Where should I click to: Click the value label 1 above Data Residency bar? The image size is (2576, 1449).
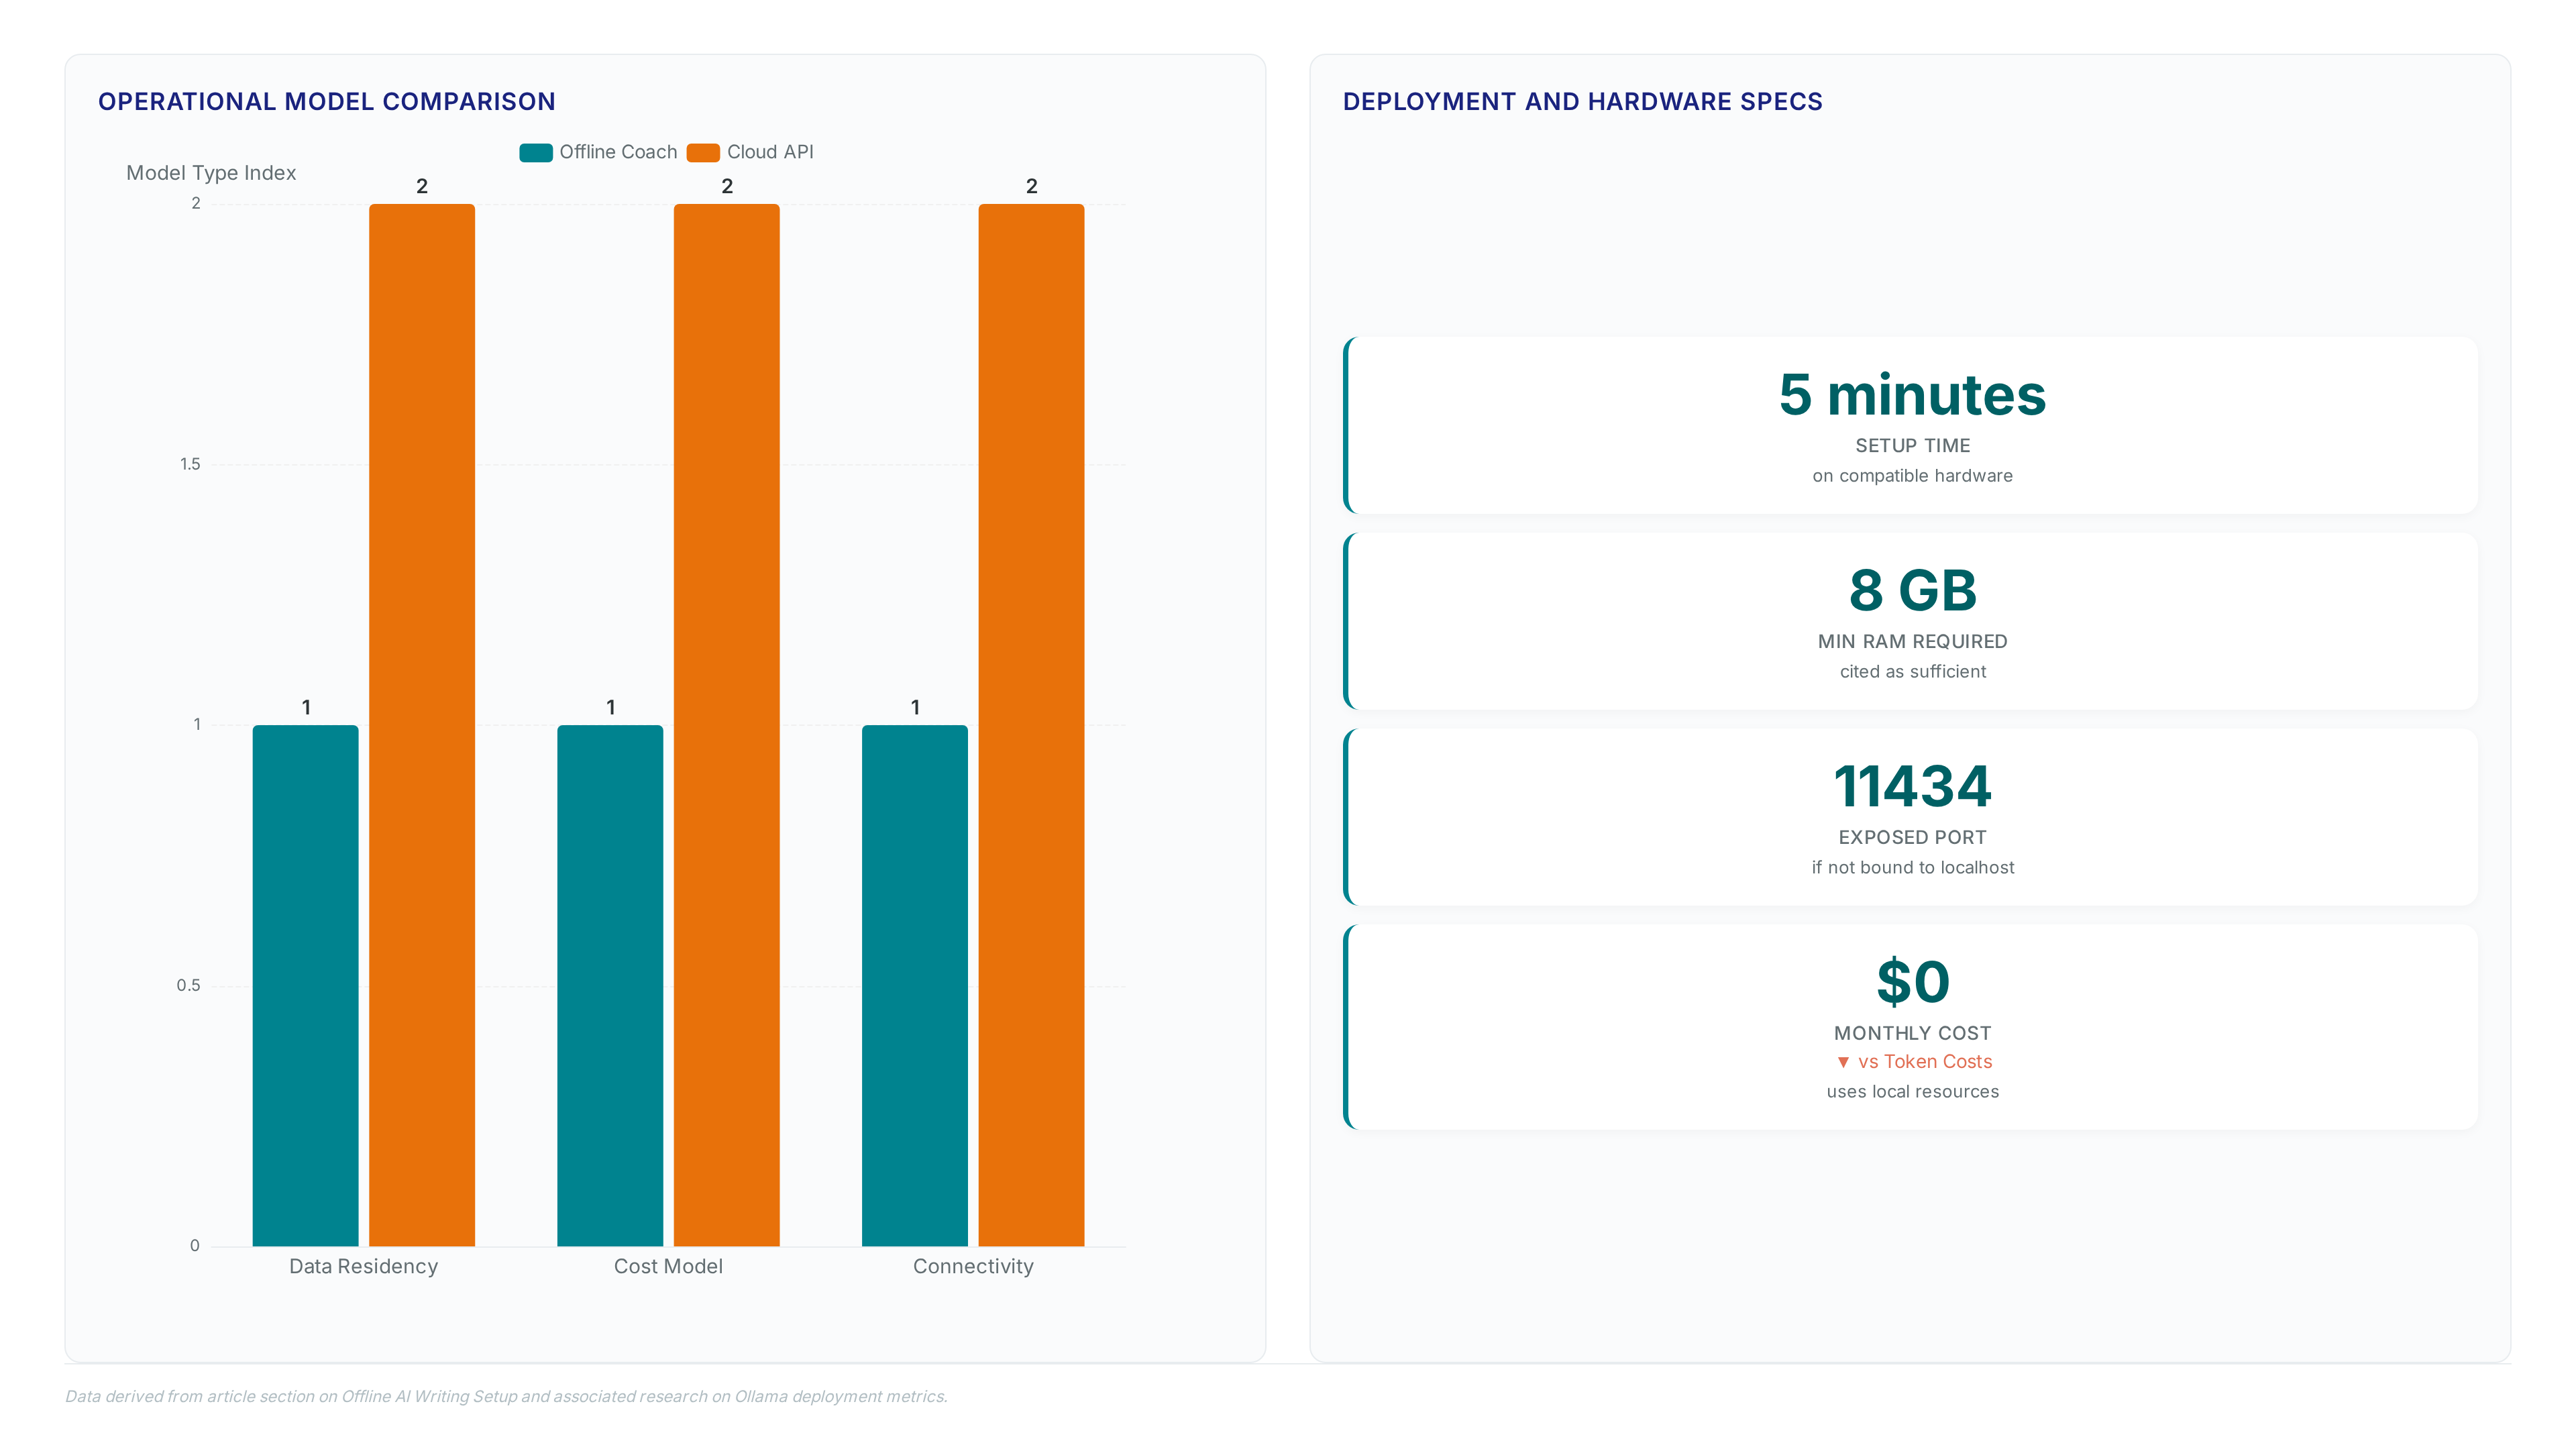click(306, 708)
